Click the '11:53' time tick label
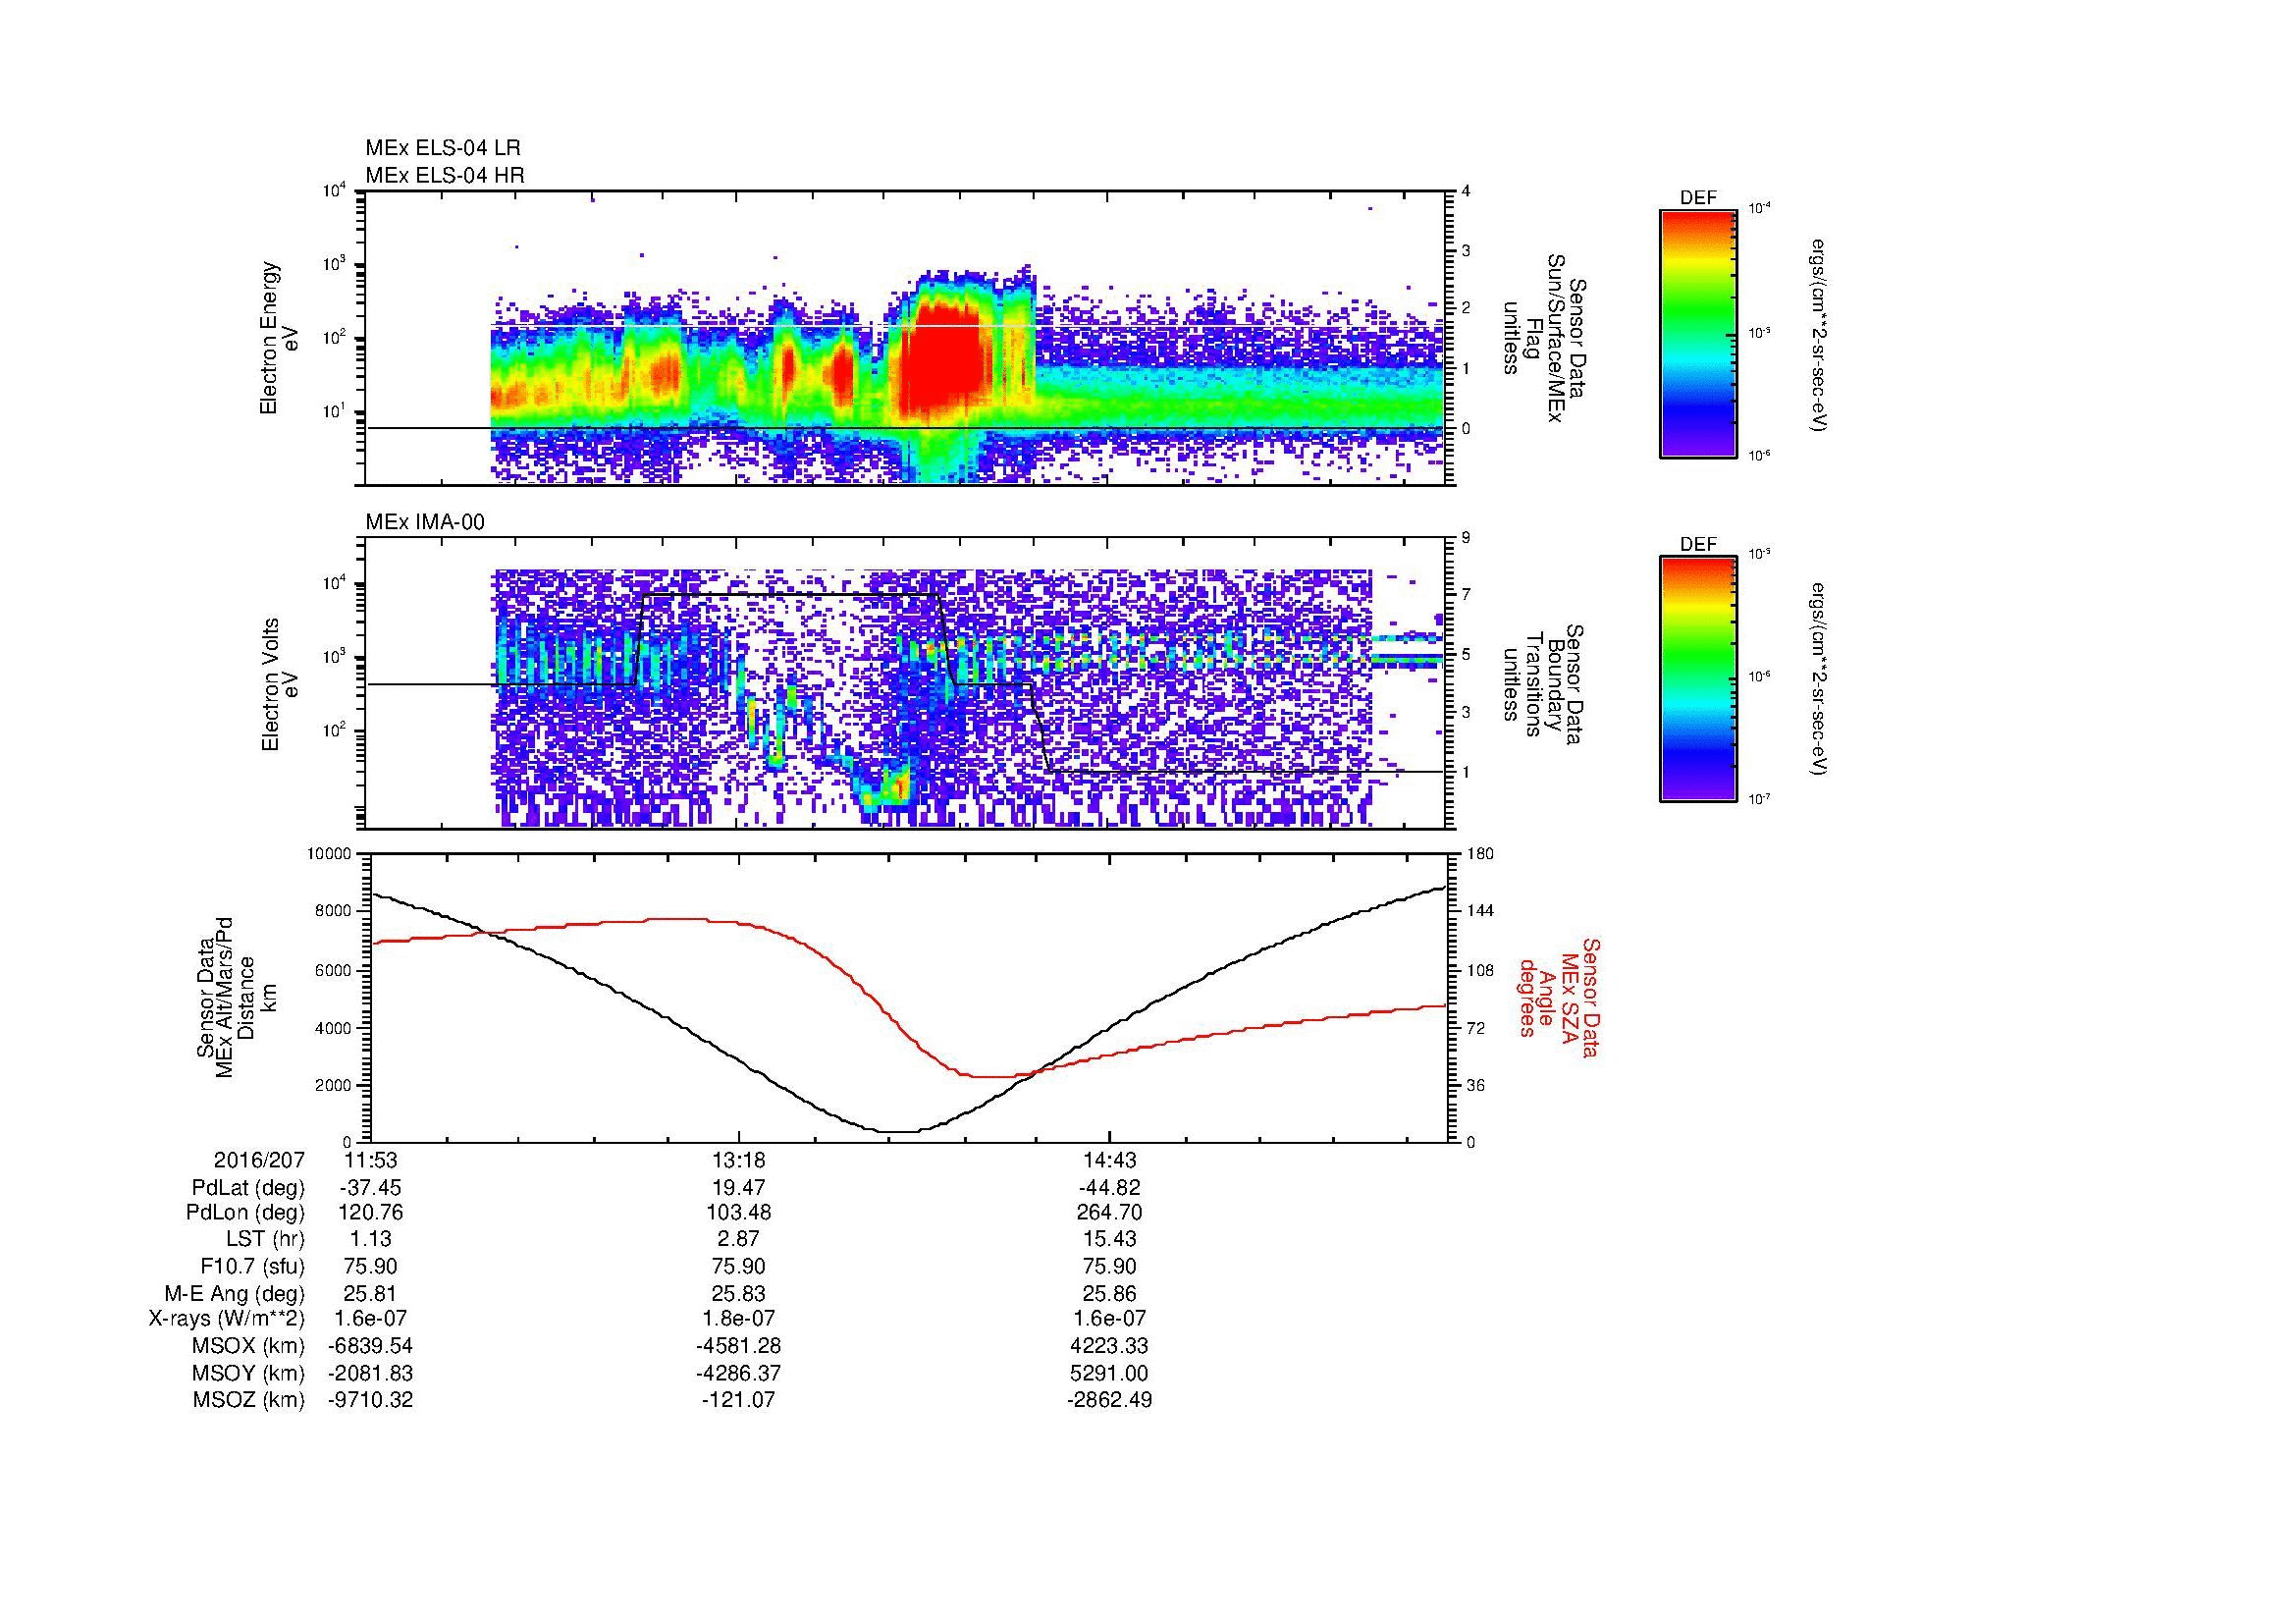This screenshot has width=2296, height=1623. 370,1161
